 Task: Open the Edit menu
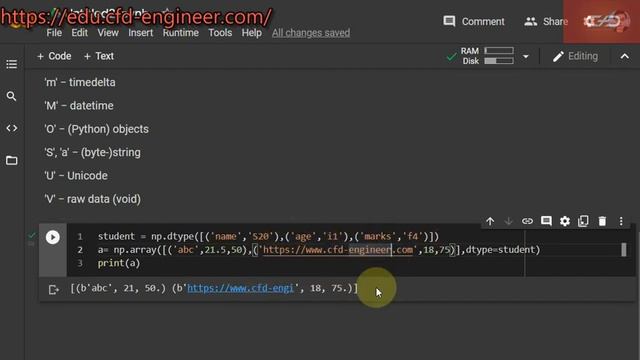point(80,33)
